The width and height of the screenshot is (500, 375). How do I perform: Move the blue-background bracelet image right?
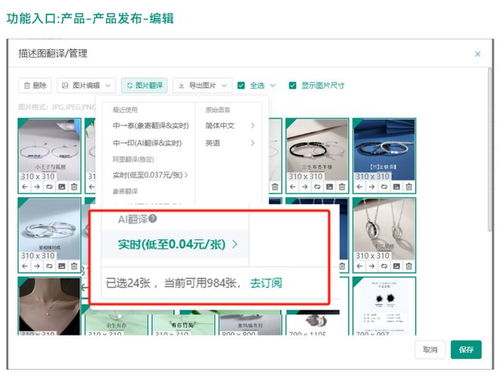[x=372, y=187]
